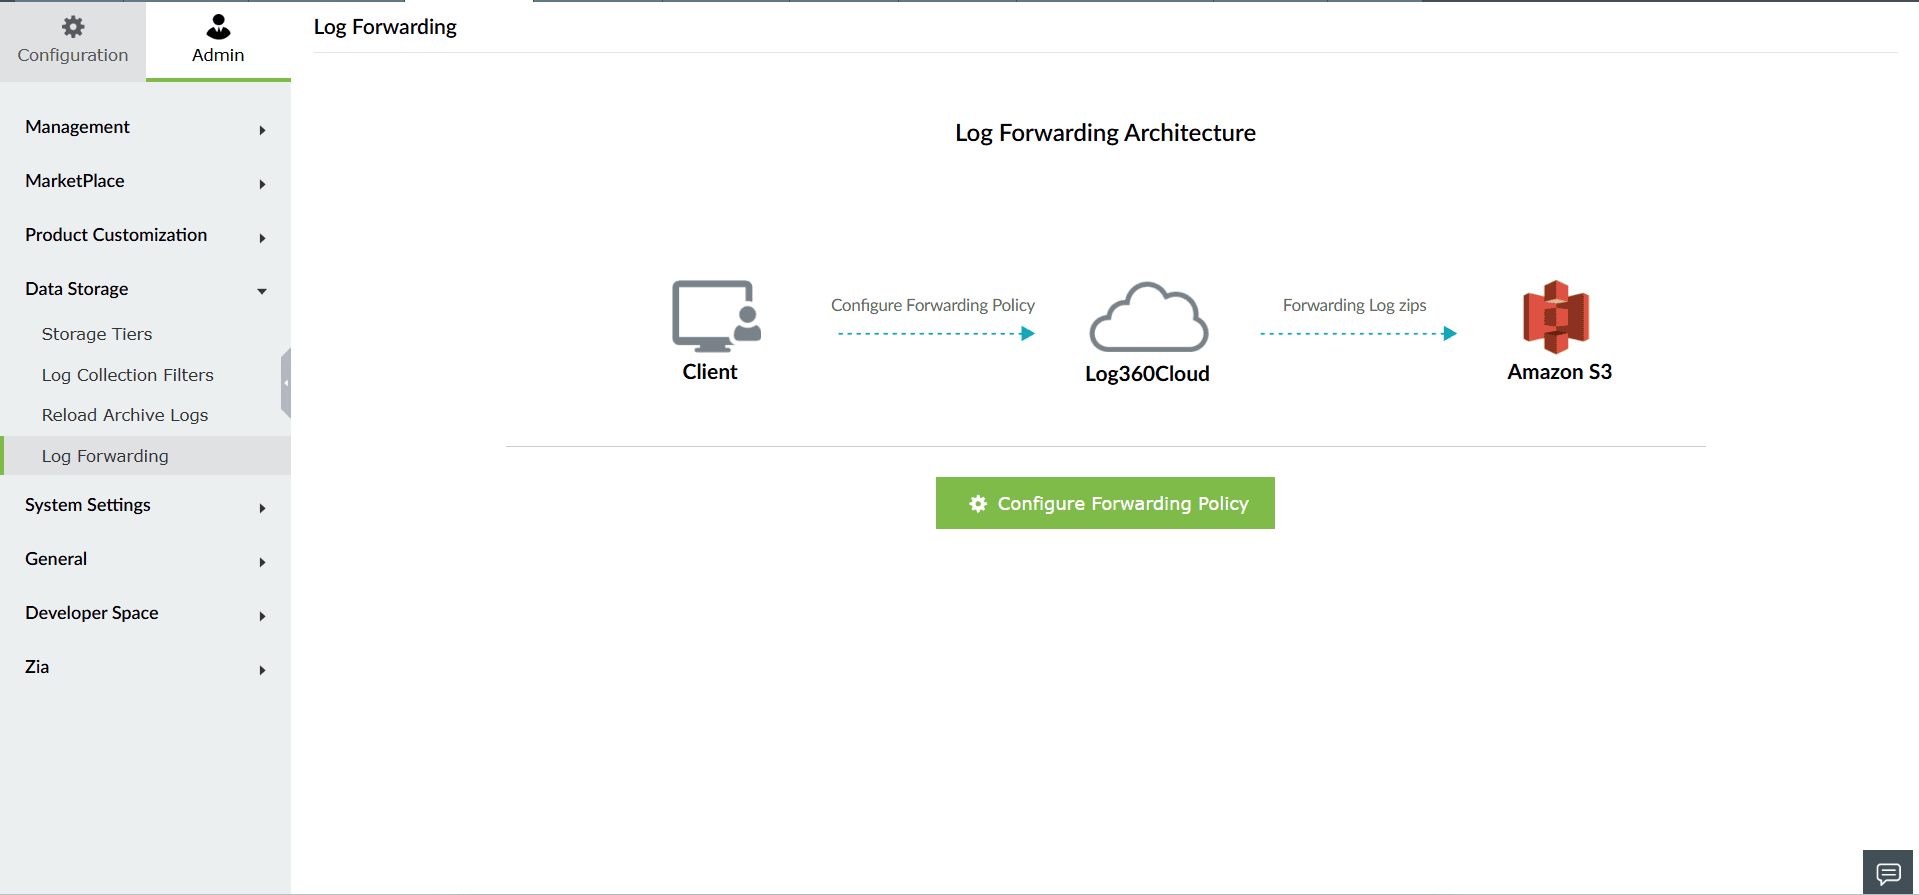Switch to the Configuration tab
Viewport: 1919px width, 895px height.
tap(73, 41)
